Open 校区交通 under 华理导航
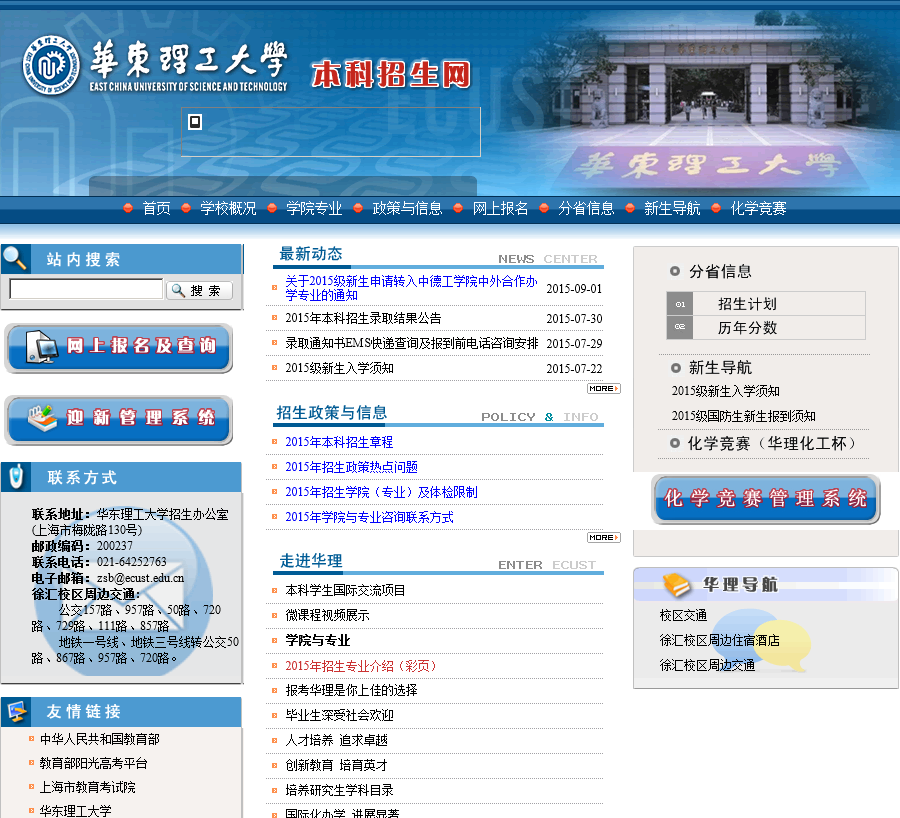 coord(683,615)
